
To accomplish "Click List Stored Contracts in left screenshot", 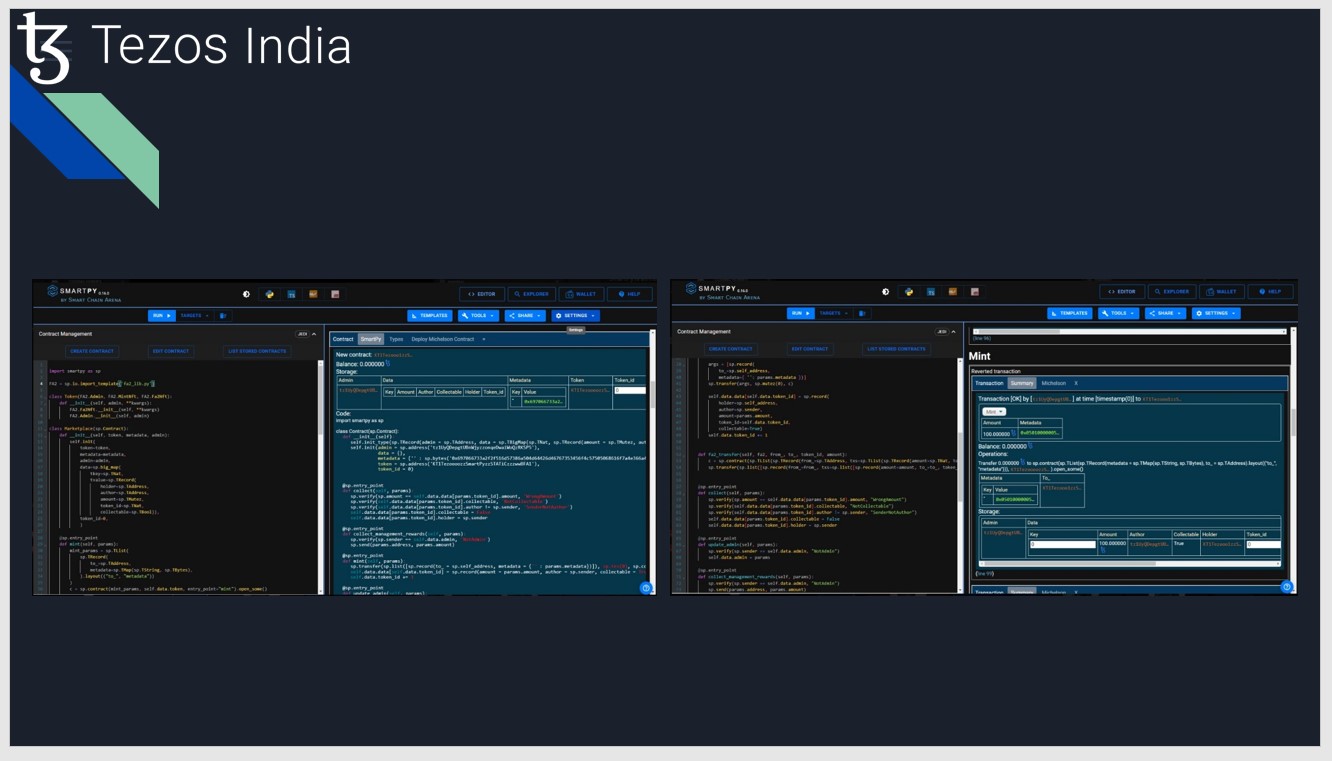I will 258,351.
